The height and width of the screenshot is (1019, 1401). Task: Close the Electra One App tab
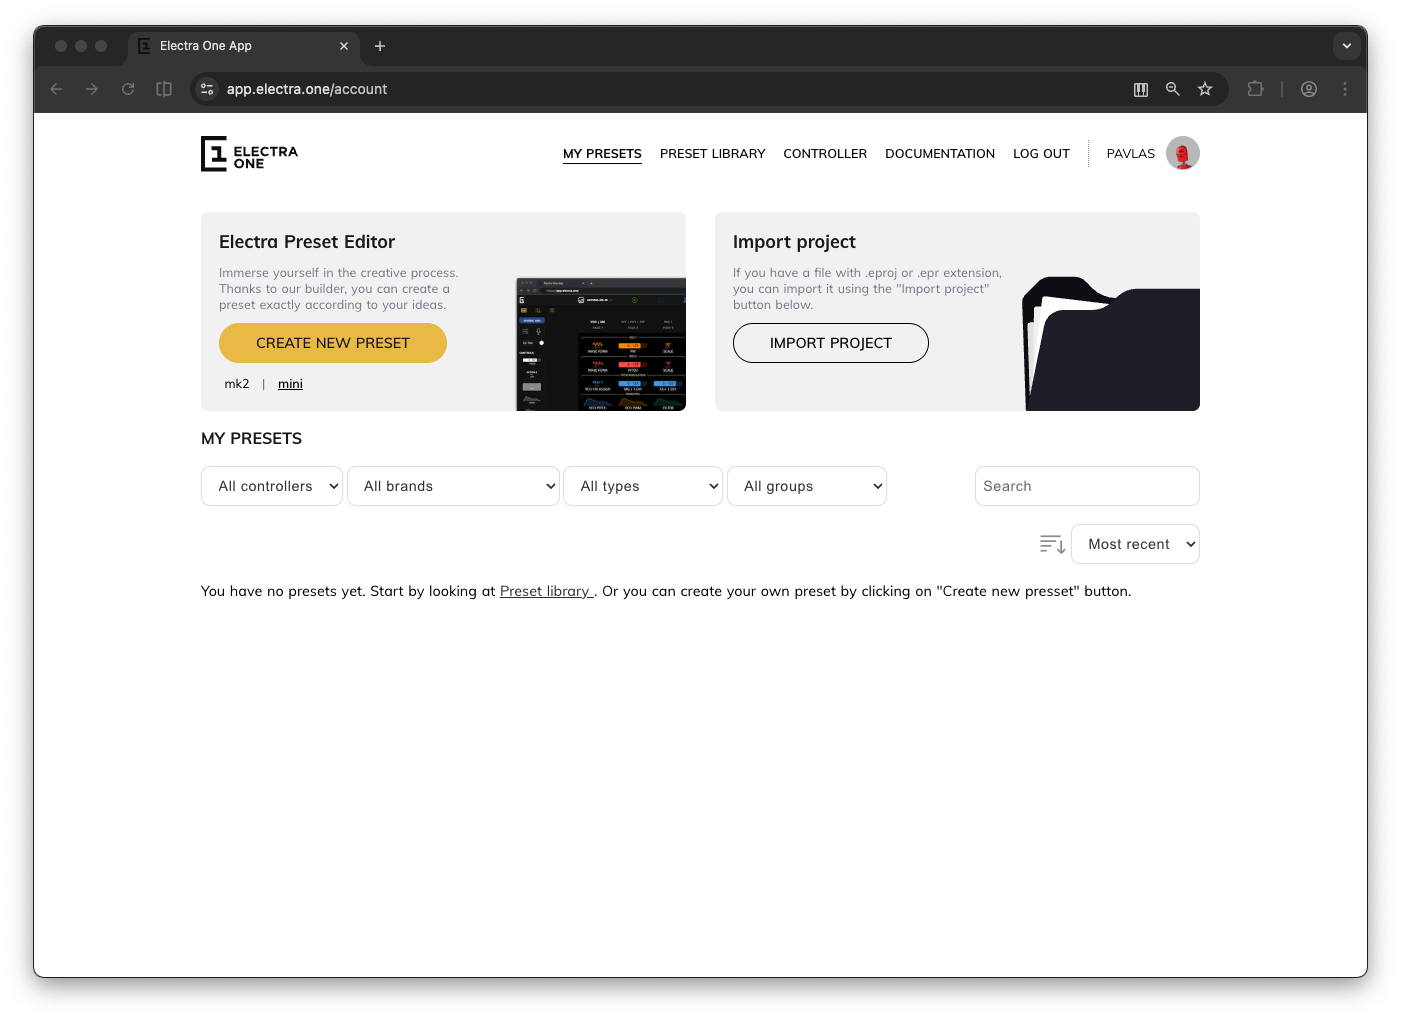(344, 46)
